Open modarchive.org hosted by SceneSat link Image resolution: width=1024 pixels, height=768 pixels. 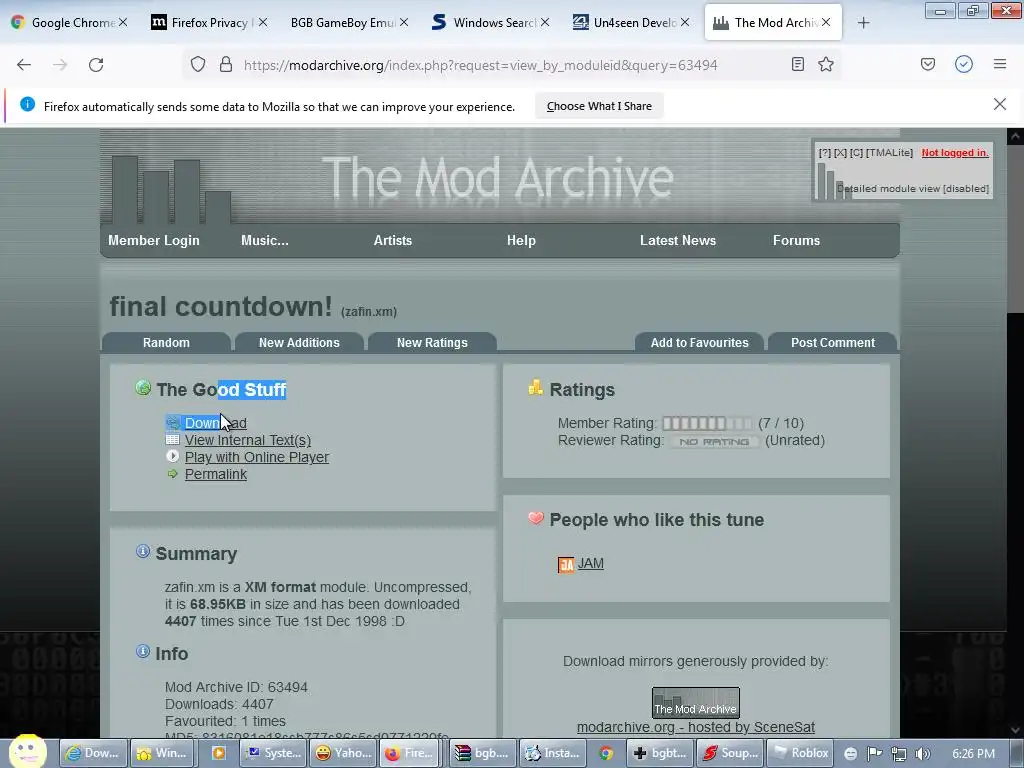point(696,727)
